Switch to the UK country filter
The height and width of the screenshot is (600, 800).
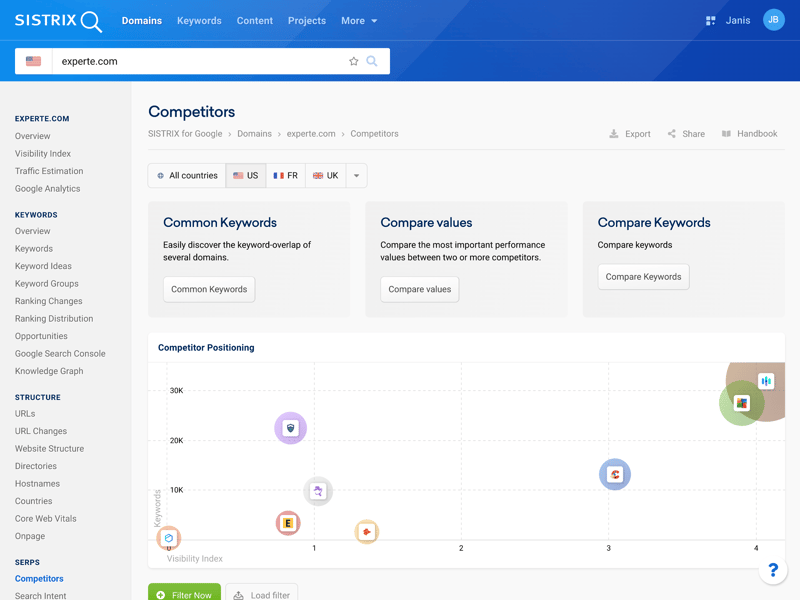pyautogui.click(x=326, y=176)
